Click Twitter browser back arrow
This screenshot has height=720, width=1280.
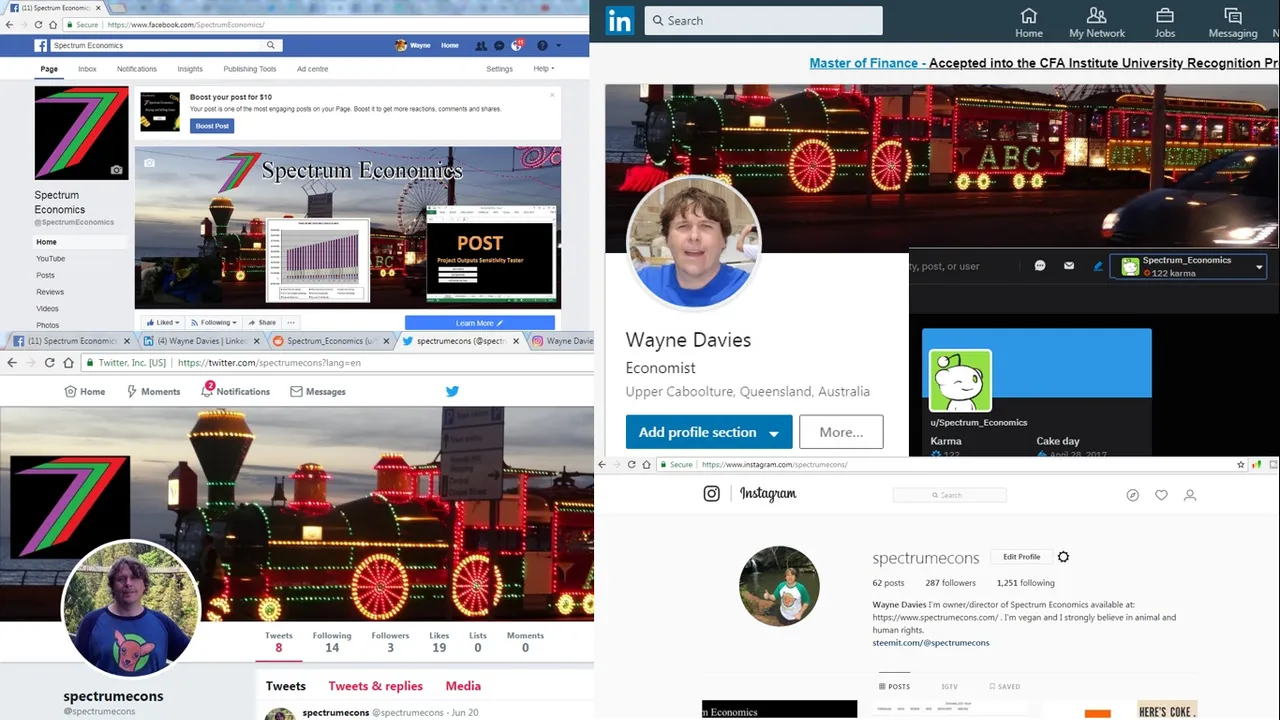[x=12, y=363]
